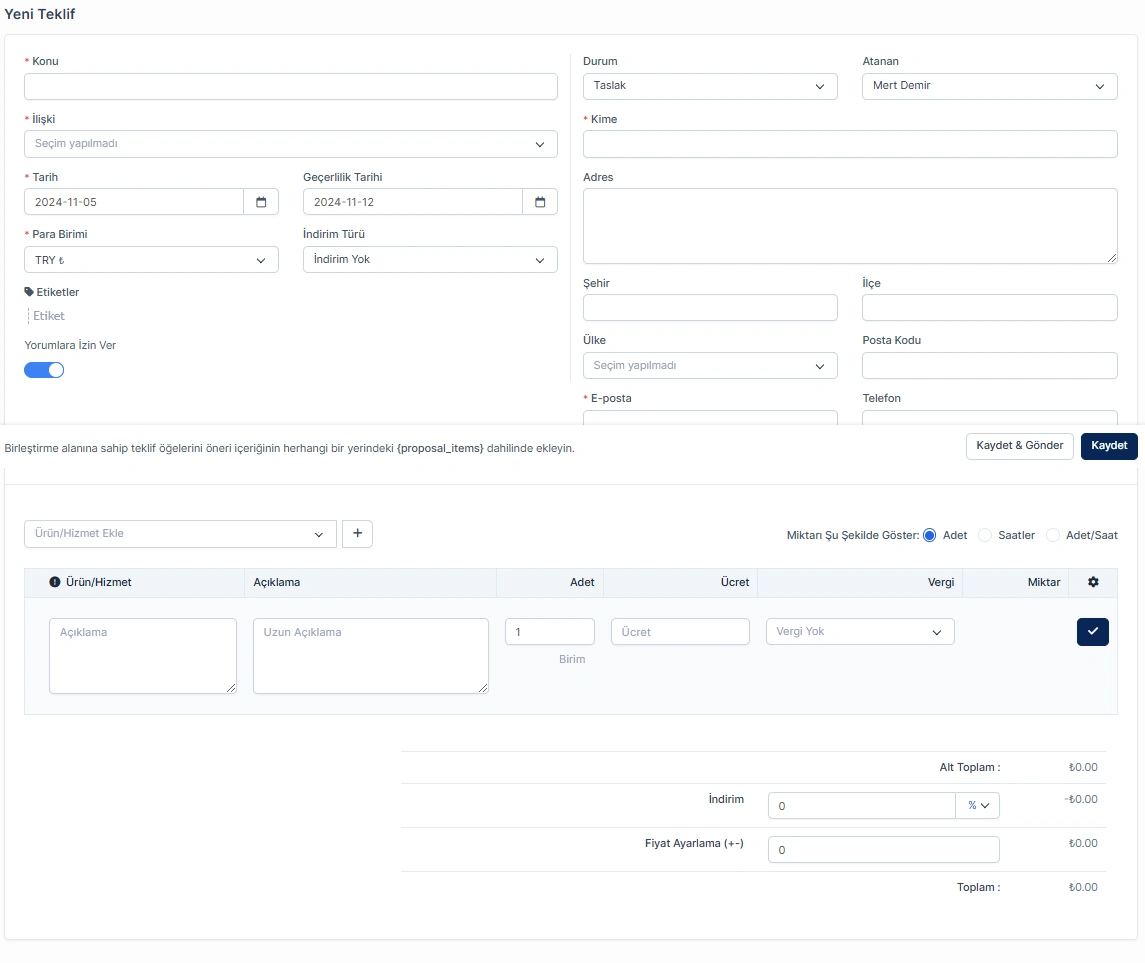Select the Adet radio button
1145x963 pixels.
click(x=929, y=535)
